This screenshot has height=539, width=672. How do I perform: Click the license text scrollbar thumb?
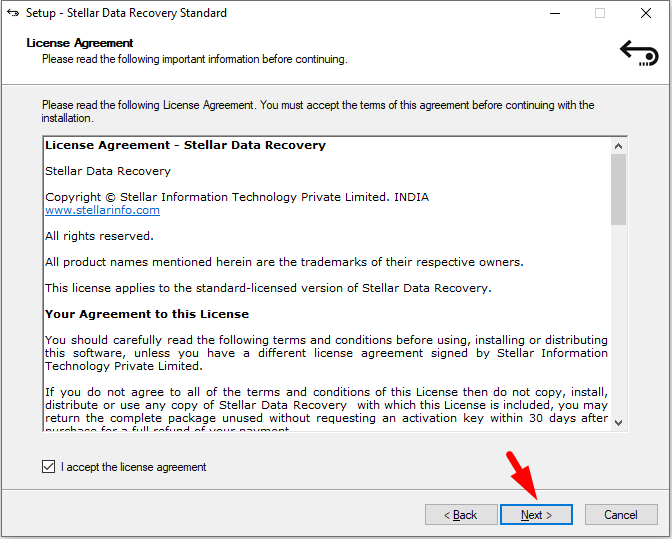point(618,189)
